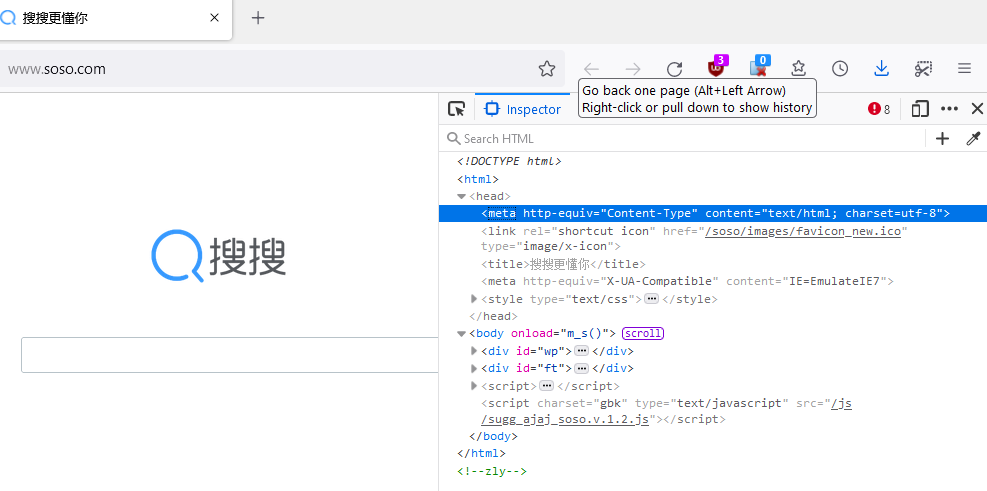The width and height of the screenshot is (987, 491).
Task: Show bookmarks menu in toolbar
Action: (798, 69)
